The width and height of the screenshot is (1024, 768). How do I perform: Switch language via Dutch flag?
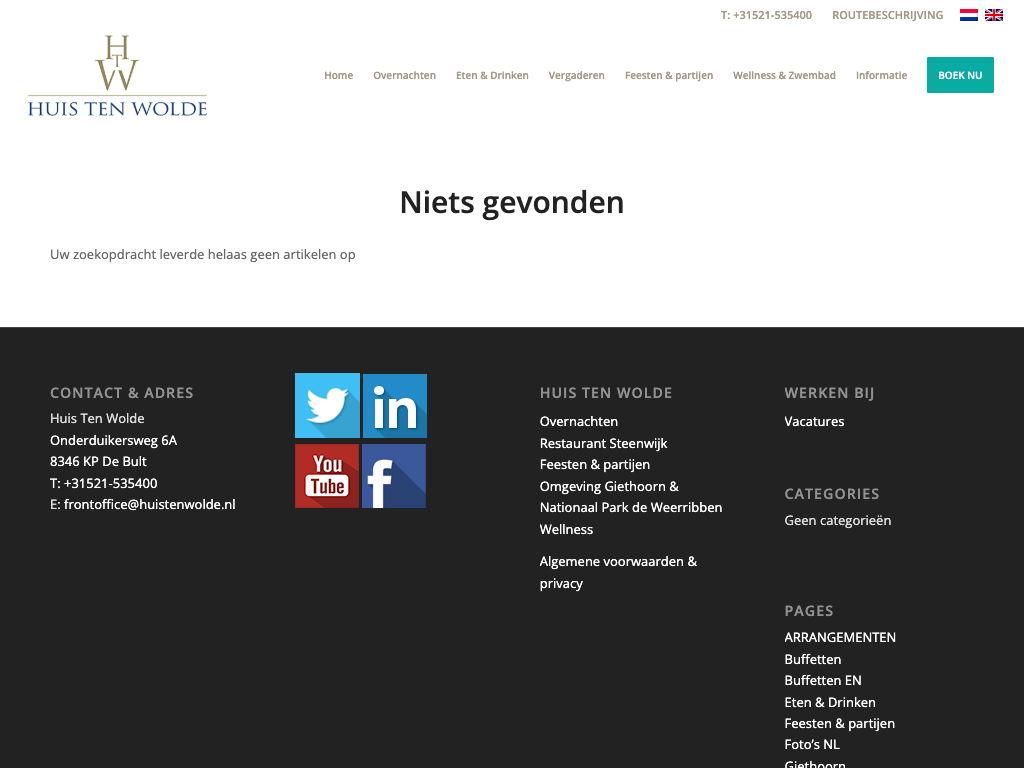[x=968, y=15]
